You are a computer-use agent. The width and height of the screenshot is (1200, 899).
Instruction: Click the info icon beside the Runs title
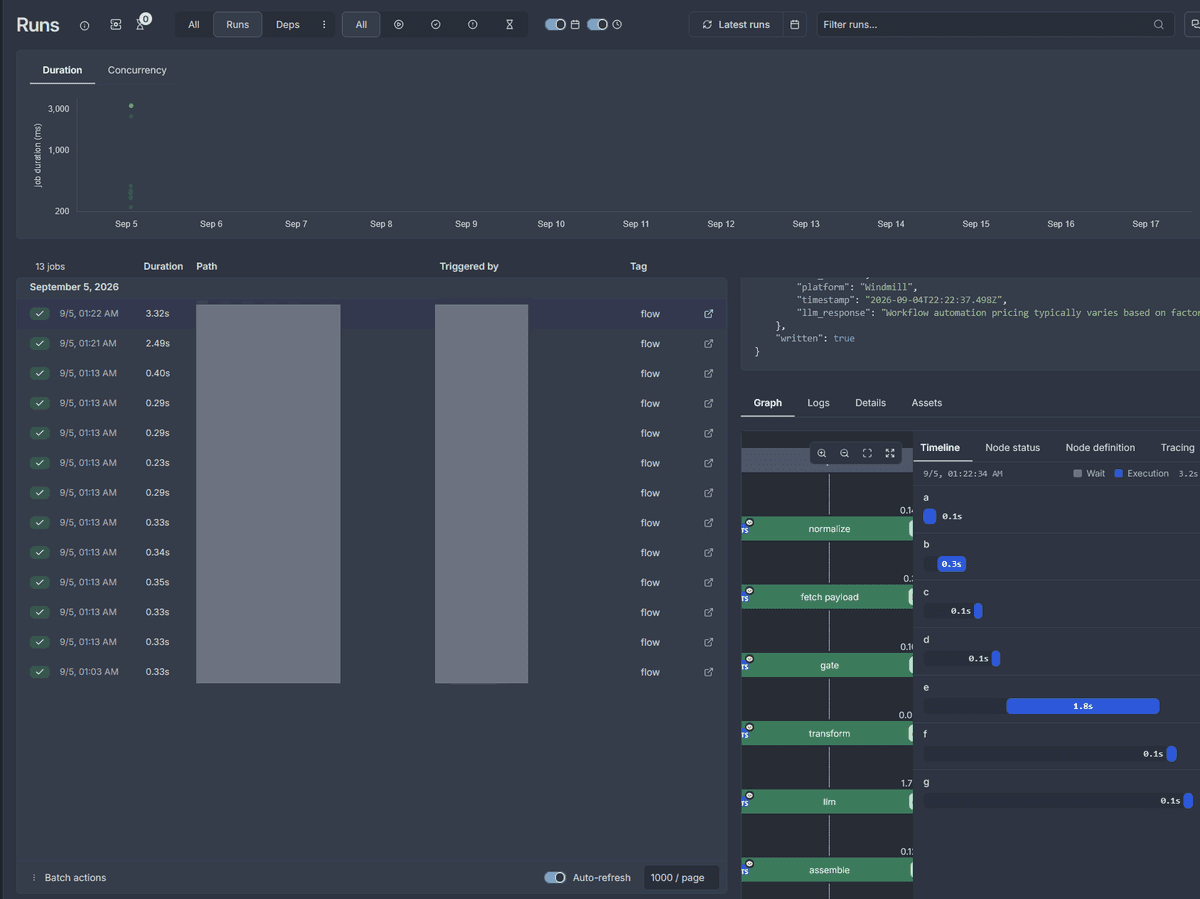tap(84, 25)
